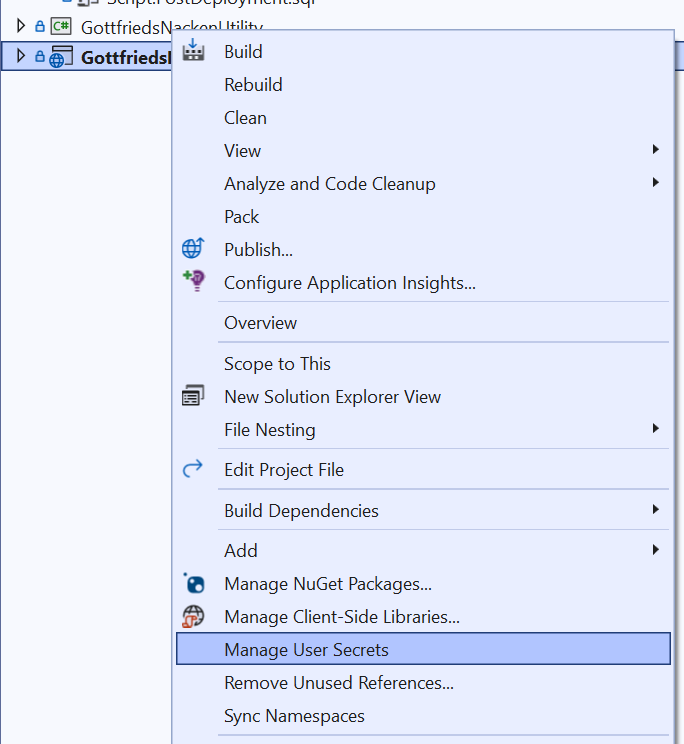This screenshot has width=684, height=744.
Task: Open the Add submenu
Action: [x=241, y=551]
